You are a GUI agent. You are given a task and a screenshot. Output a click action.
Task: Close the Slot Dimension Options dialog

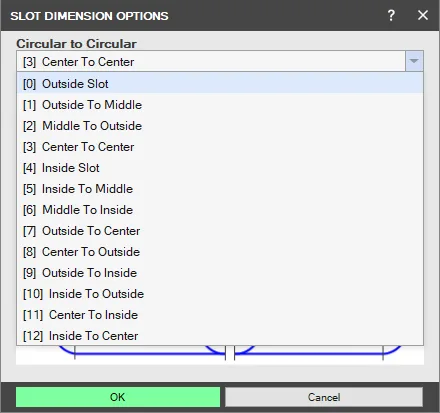click(423, 15)
